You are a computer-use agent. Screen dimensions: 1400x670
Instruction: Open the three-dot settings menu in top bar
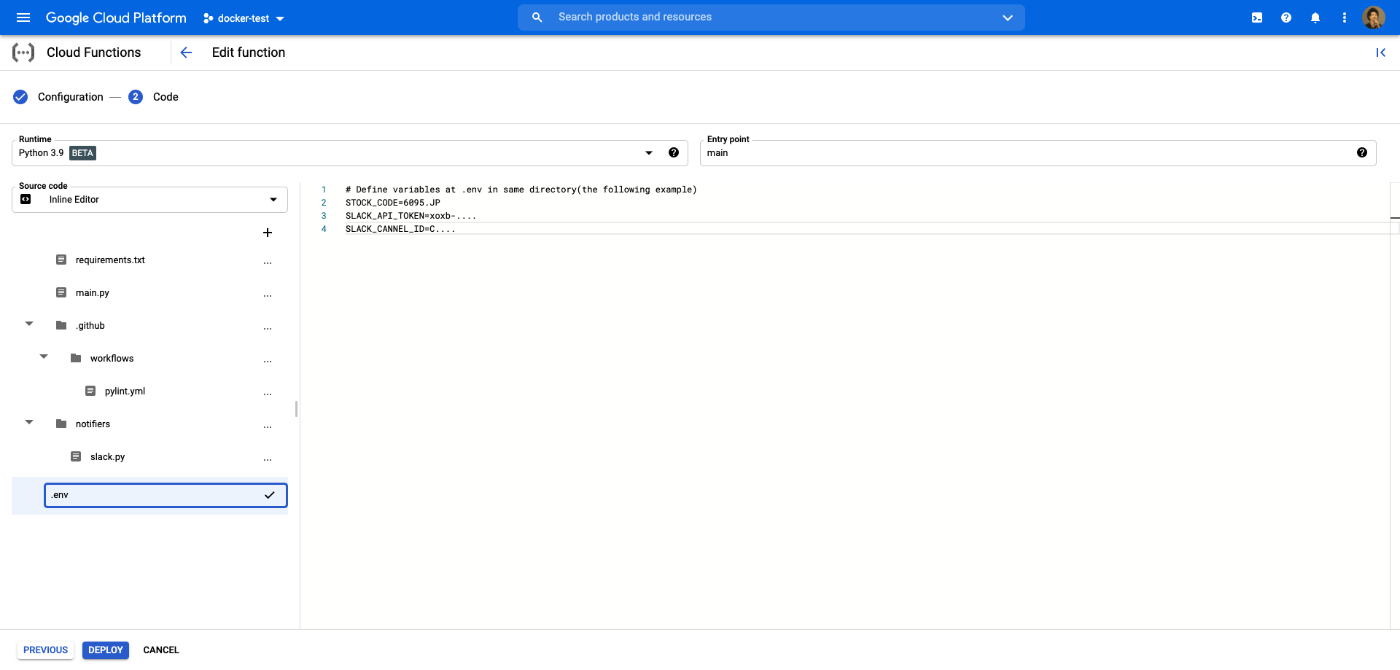pos(1344,18)
